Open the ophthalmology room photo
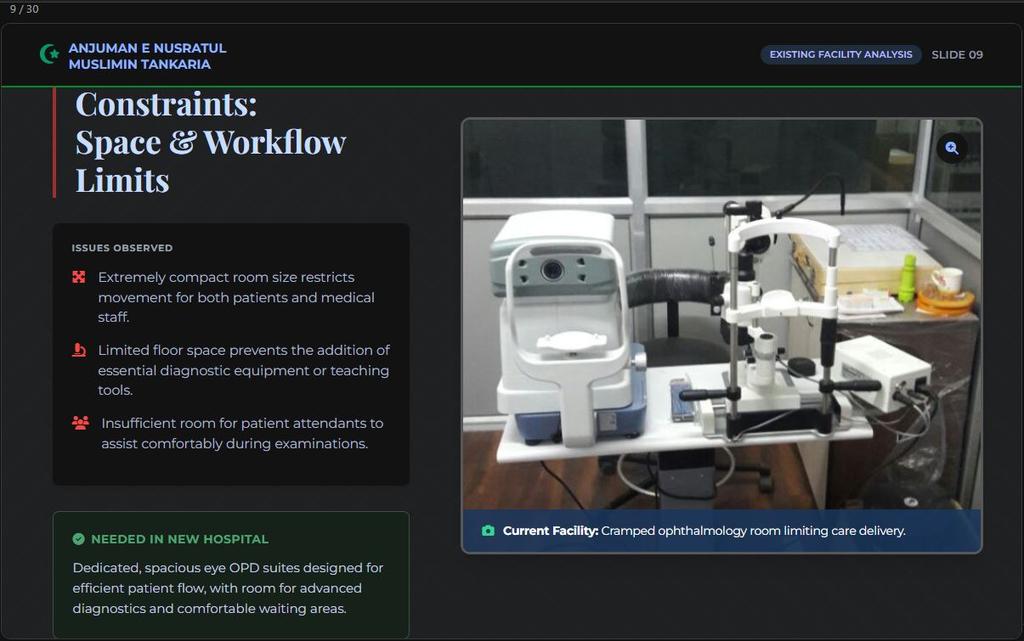The width and height of the screenshot is (1024, 641). (720, 315)
